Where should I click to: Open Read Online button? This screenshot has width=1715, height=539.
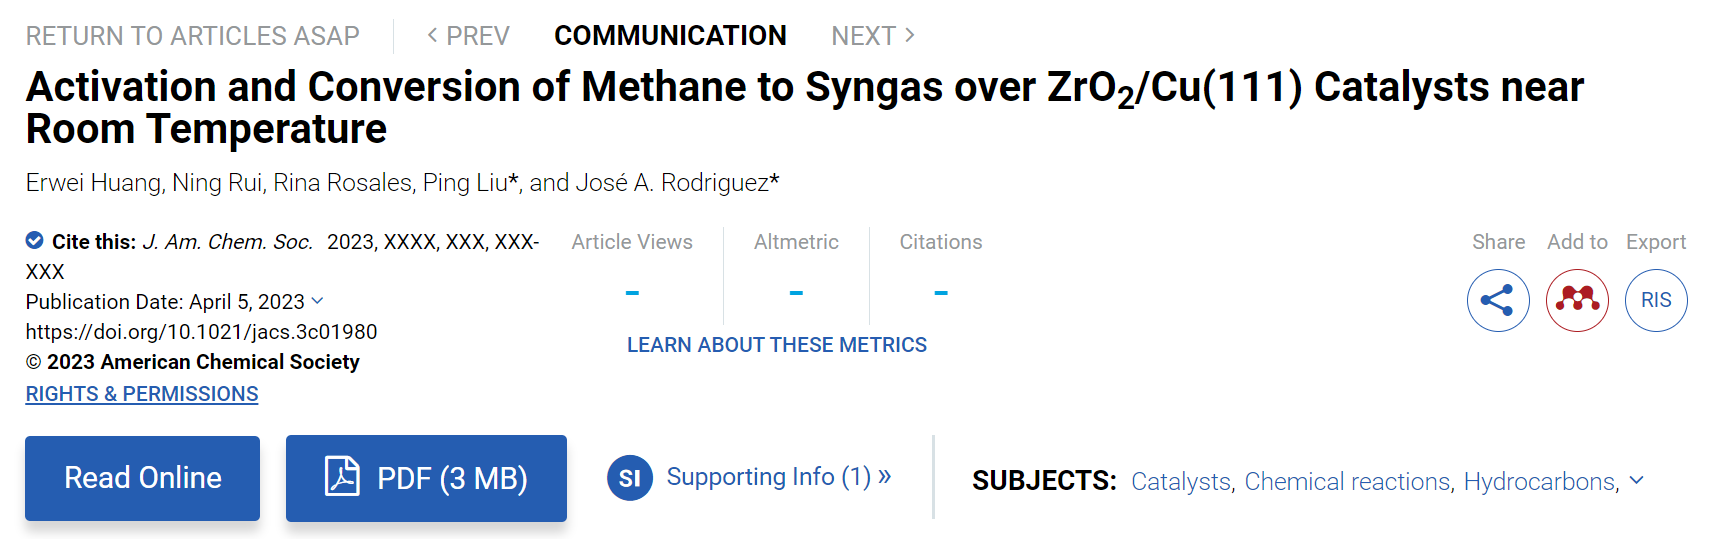142,478
